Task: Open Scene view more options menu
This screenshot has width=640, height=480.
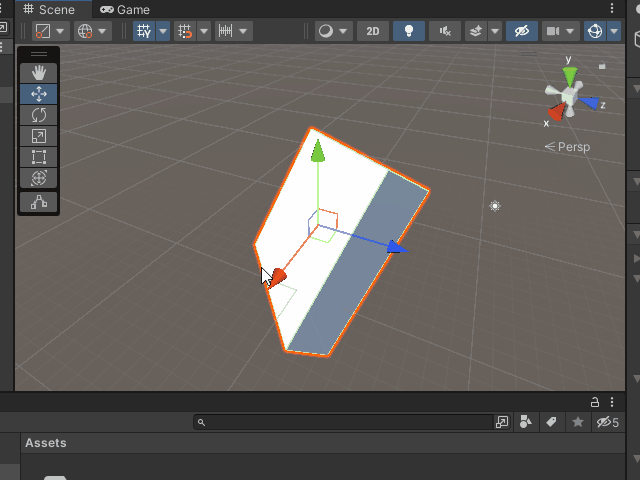Action: pyautogui.click(x=612, y=9)
